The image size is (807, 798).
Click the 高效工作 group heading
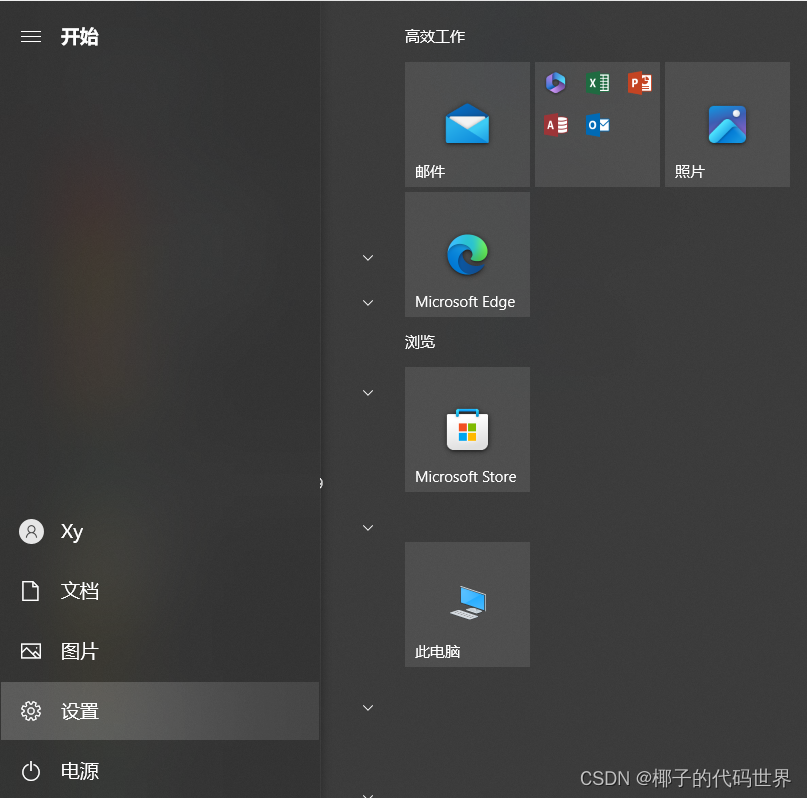435,37
